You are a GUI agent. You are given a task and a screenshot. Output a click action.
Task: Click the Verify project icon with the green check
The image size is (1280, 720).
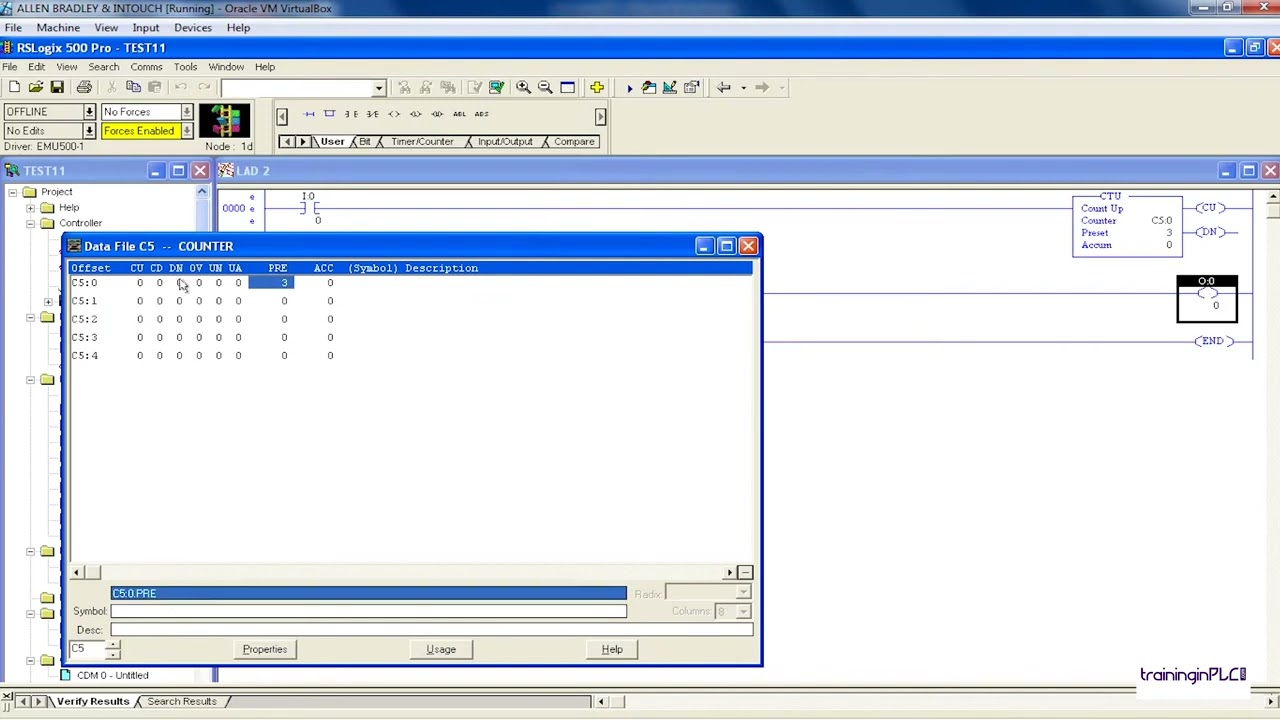click(x=496, y=88)
